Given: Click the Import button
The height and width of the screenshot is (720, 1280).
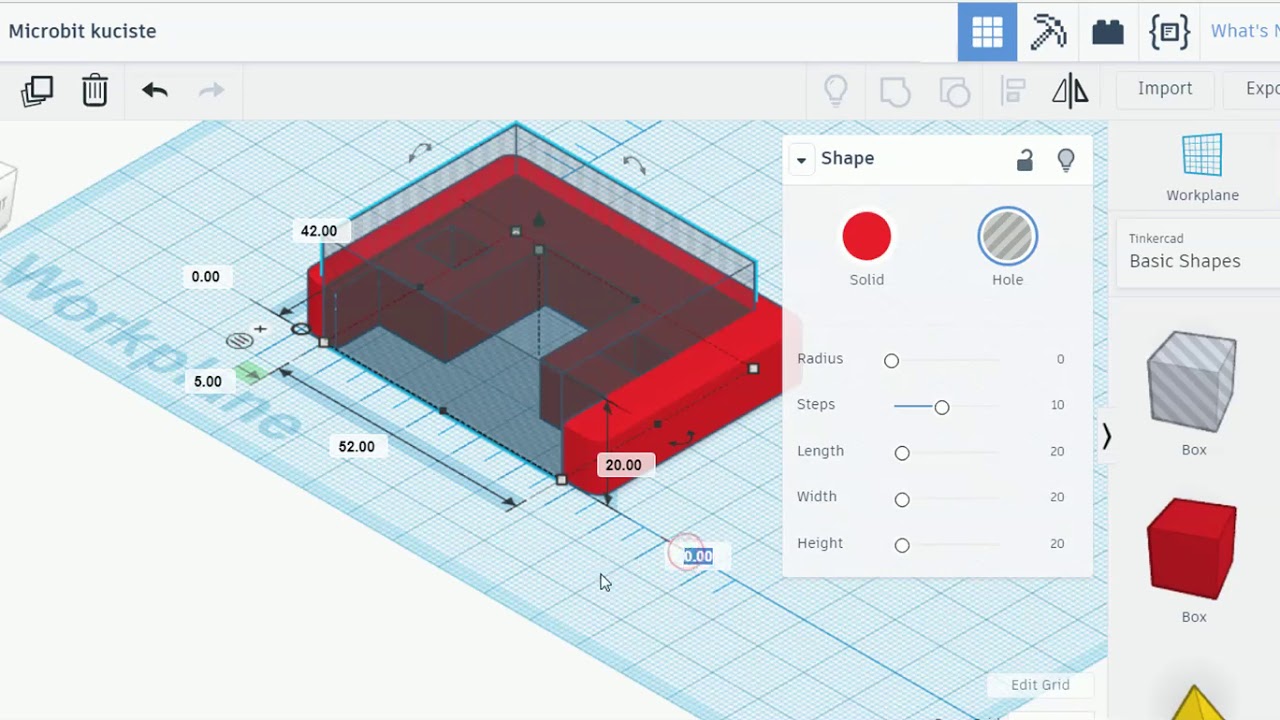Looking at the screenshot, I should click(1165, 89).
